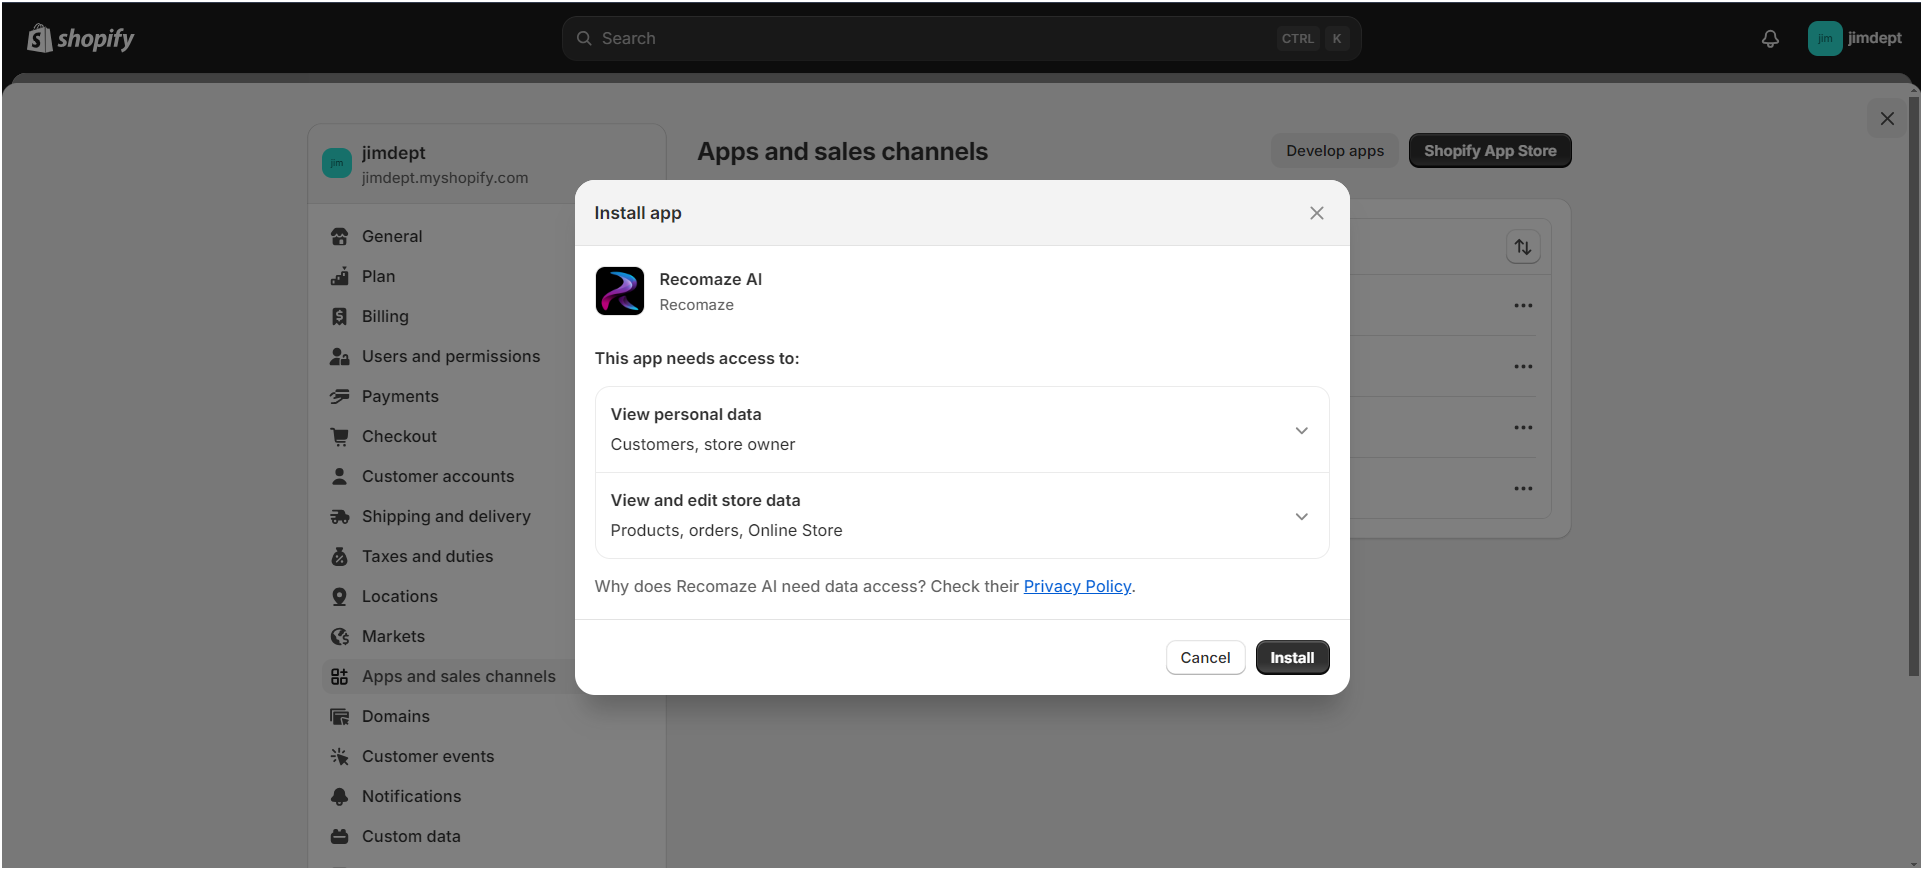
Task: Expand View and edit store data chevron
Action: coord(1301,516)
